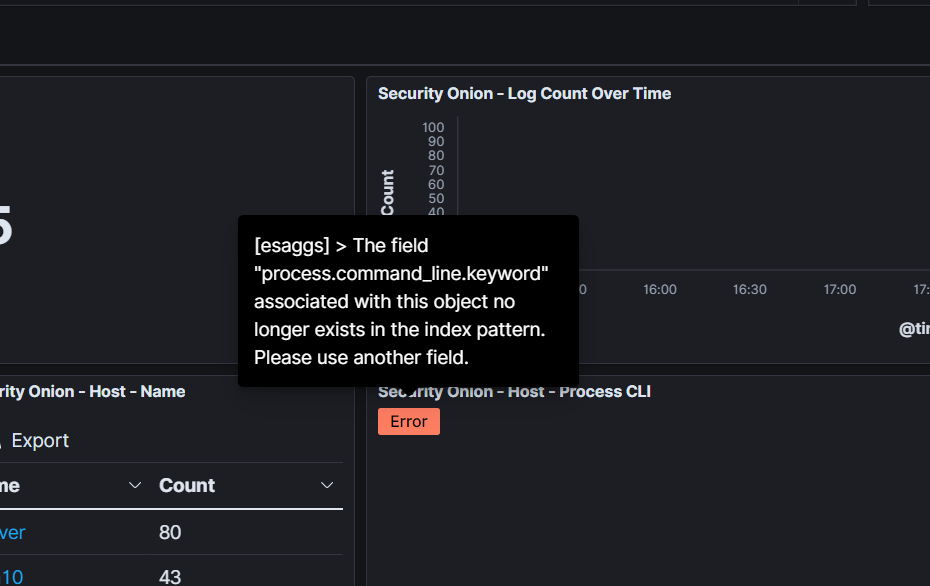
Task: Select the blue hostname link ending in "10"
Action: point(10,577)
